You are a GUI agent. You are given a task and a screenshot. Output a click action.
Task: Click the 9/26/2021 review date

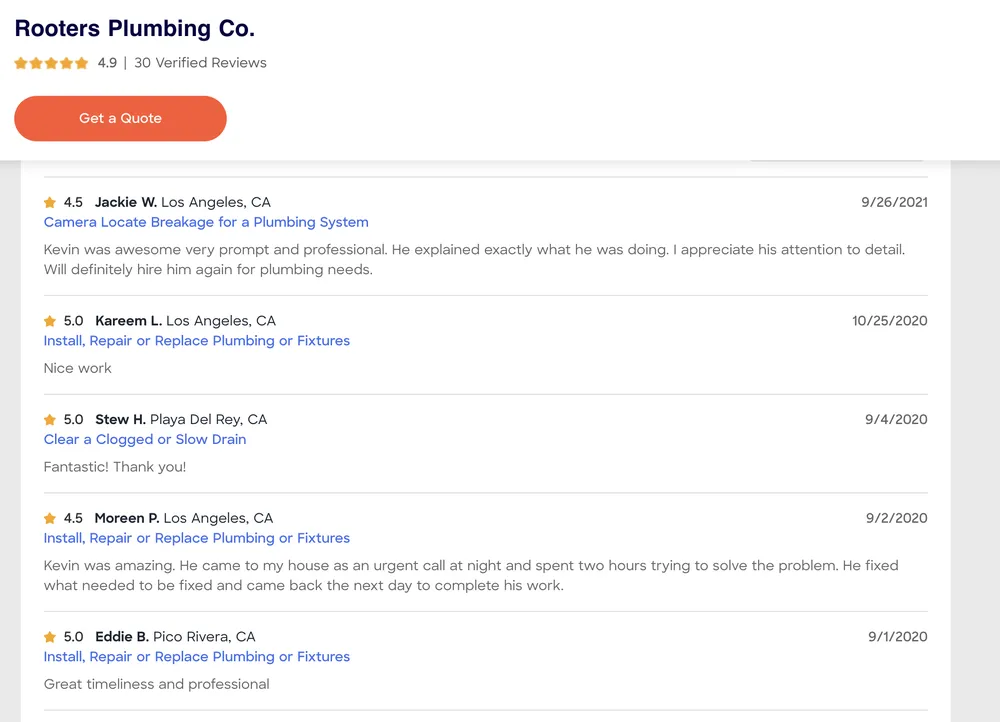pyautogui.click(x=894, y=202)
